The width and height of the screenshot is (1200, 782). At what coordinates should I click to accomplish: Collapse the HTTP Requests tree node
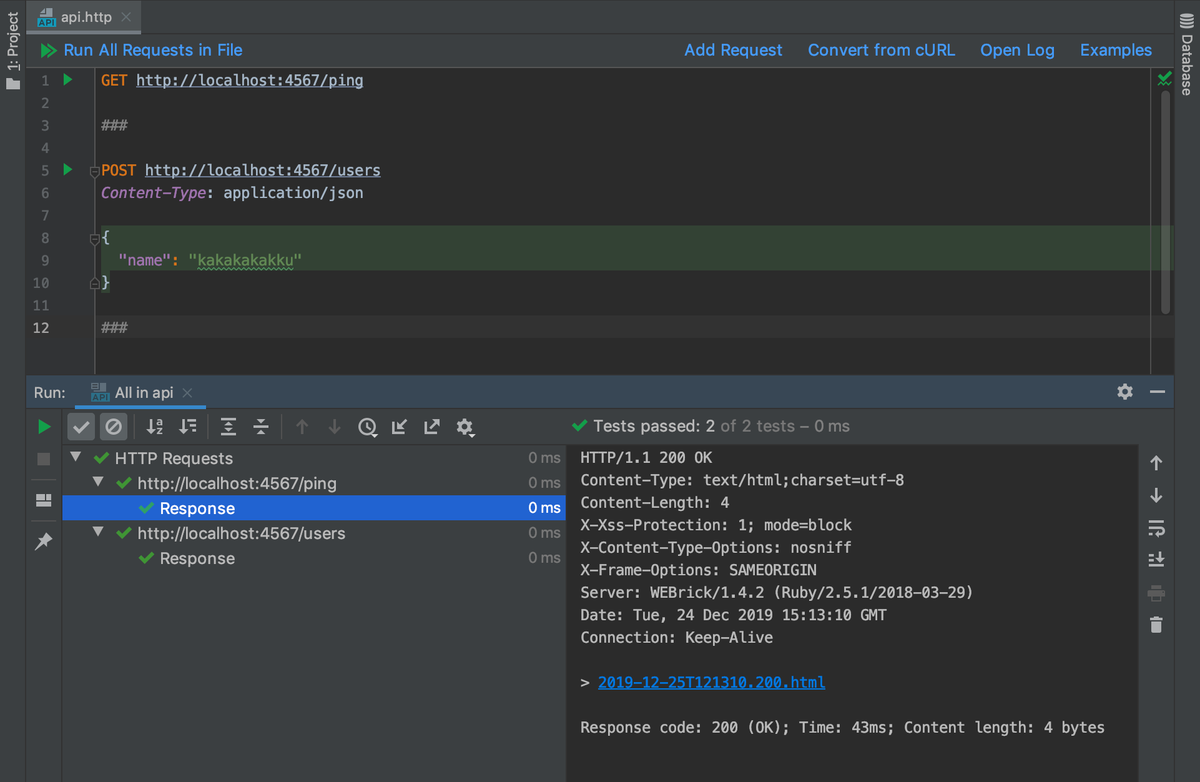point(77,458)
